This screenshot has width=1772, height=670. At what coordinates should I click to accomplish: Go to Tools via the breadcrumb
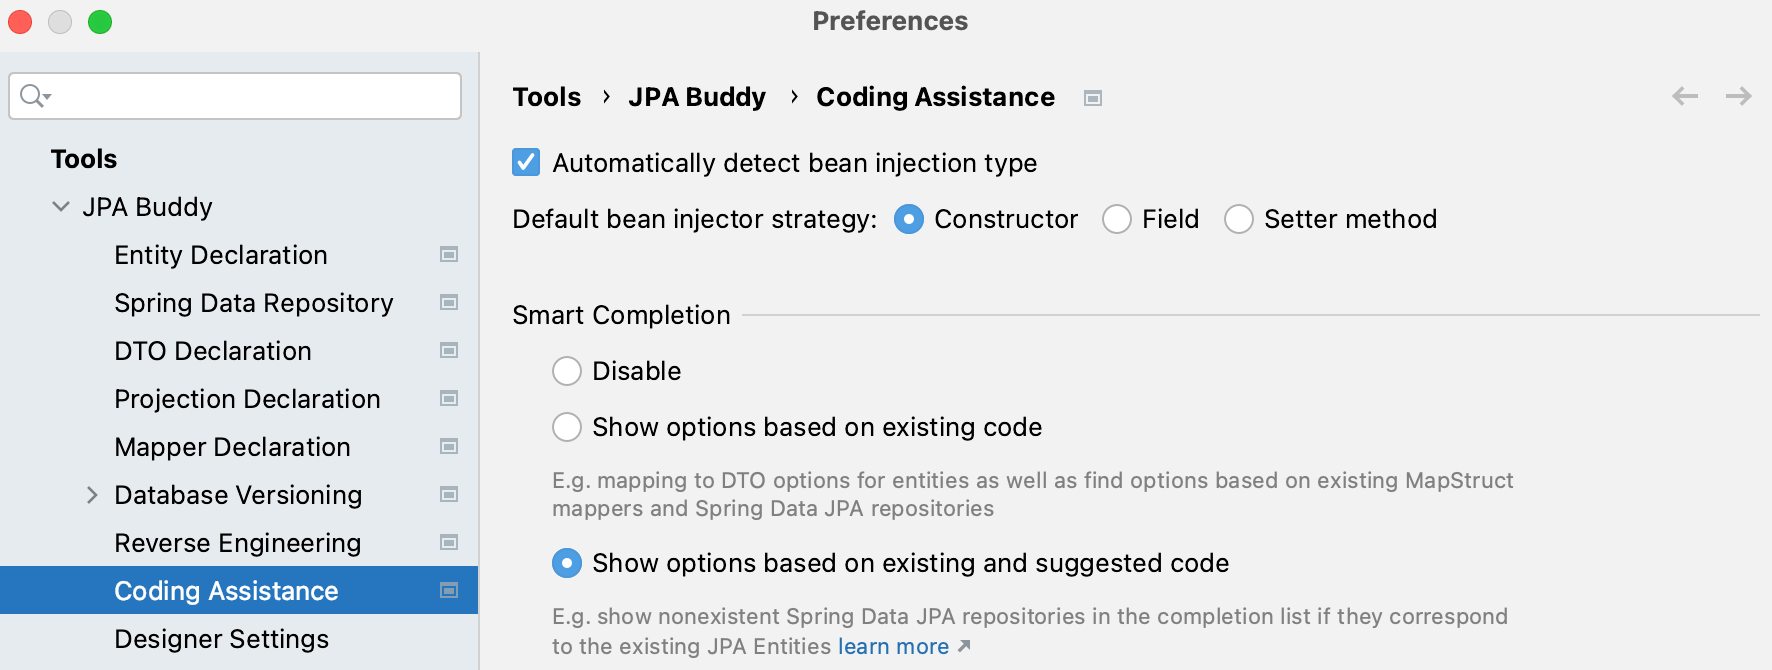coord(546,97)
